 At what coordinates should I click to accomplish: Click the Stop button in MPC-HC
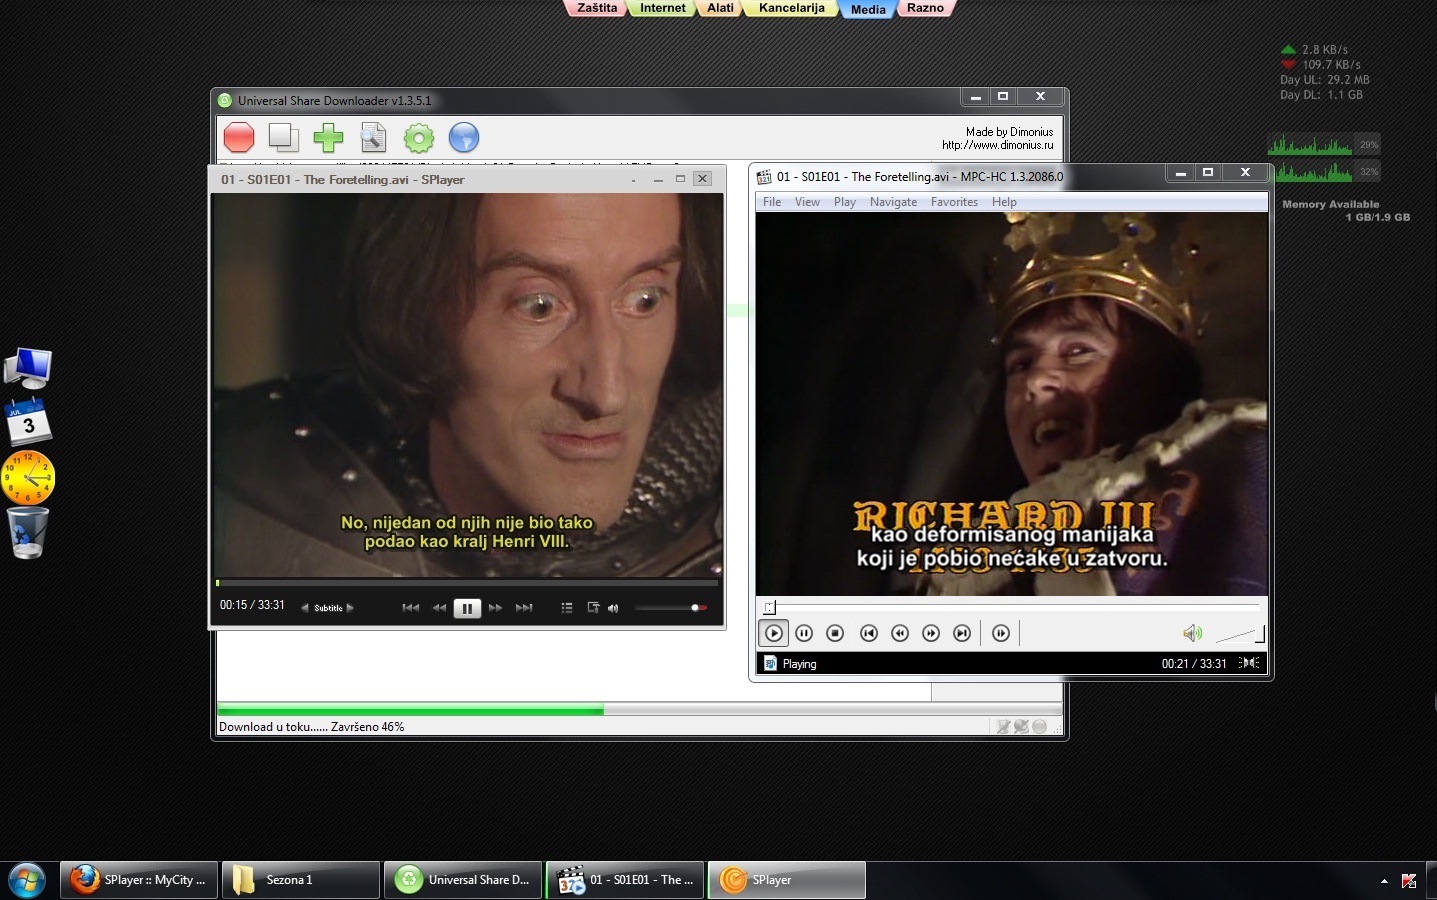[x=836, y=633]
